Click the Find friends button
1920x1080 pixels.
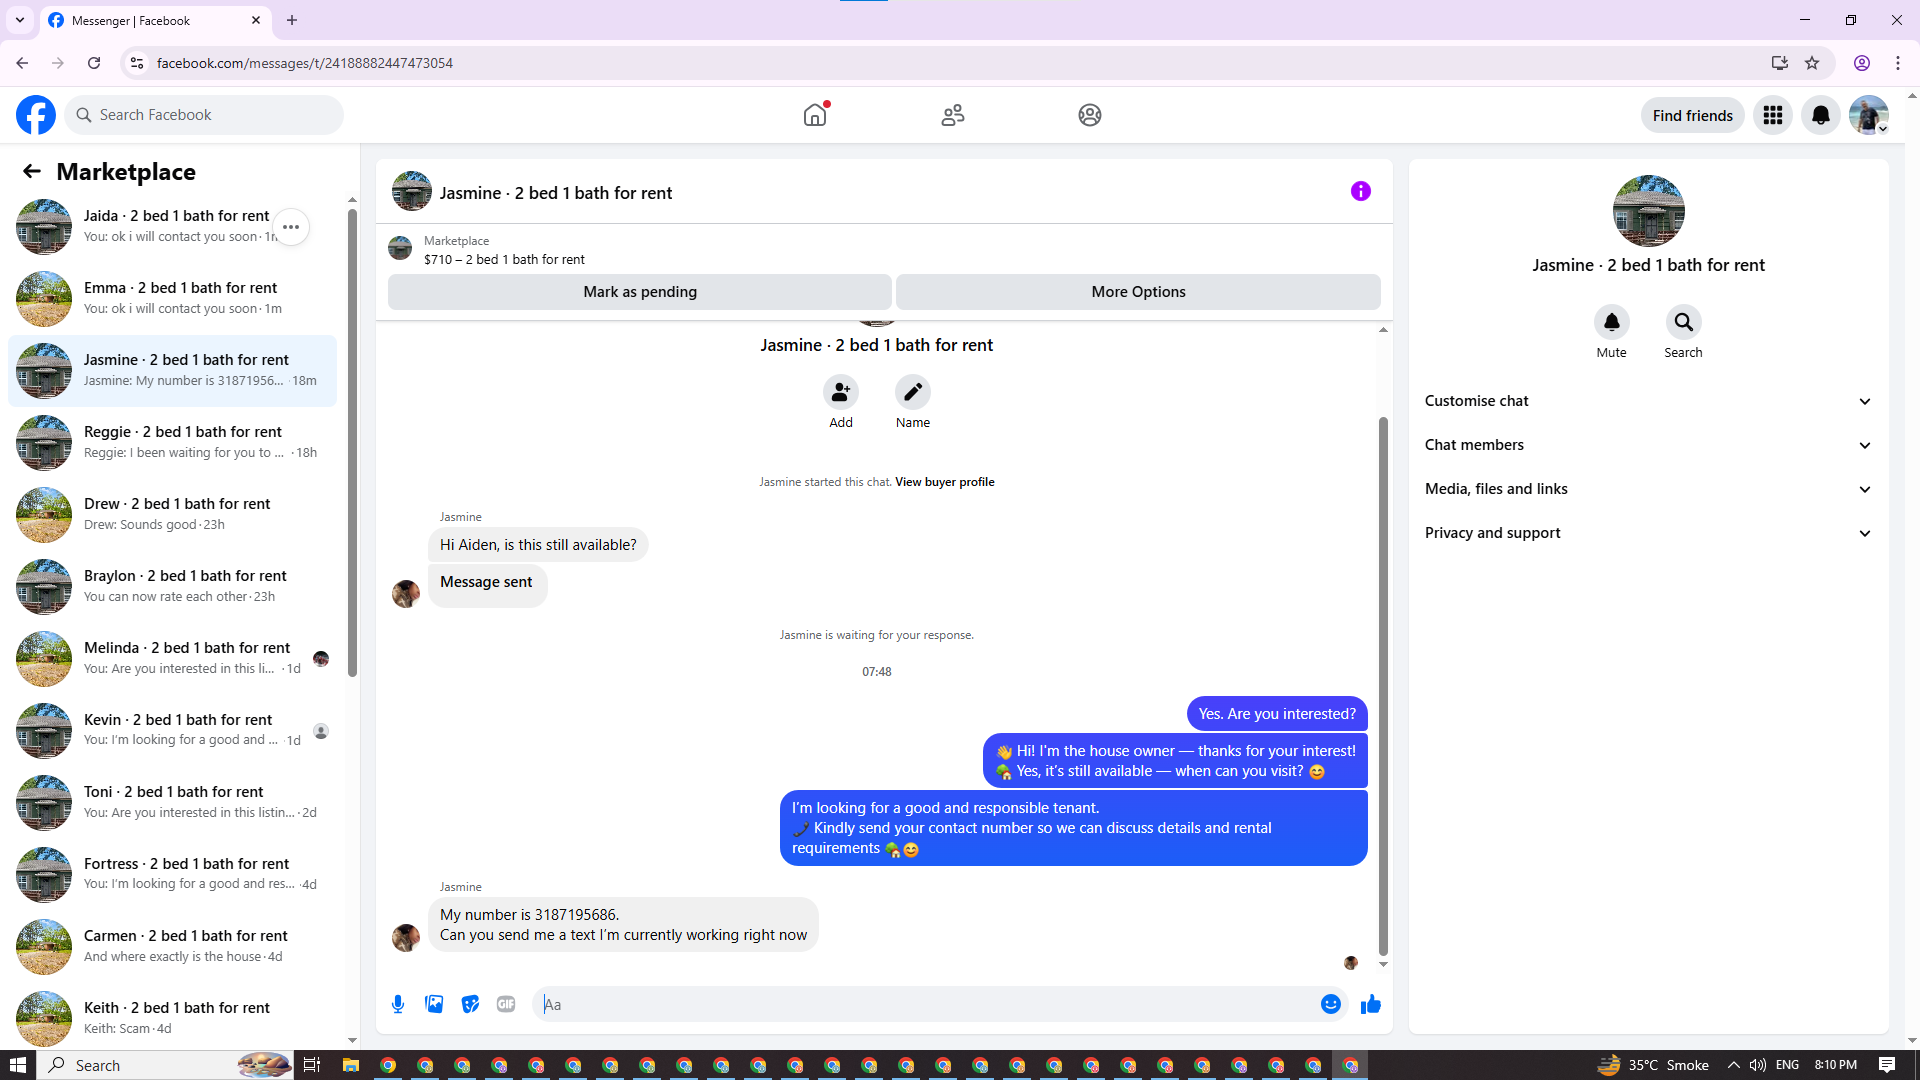[x=1693, y=115]
